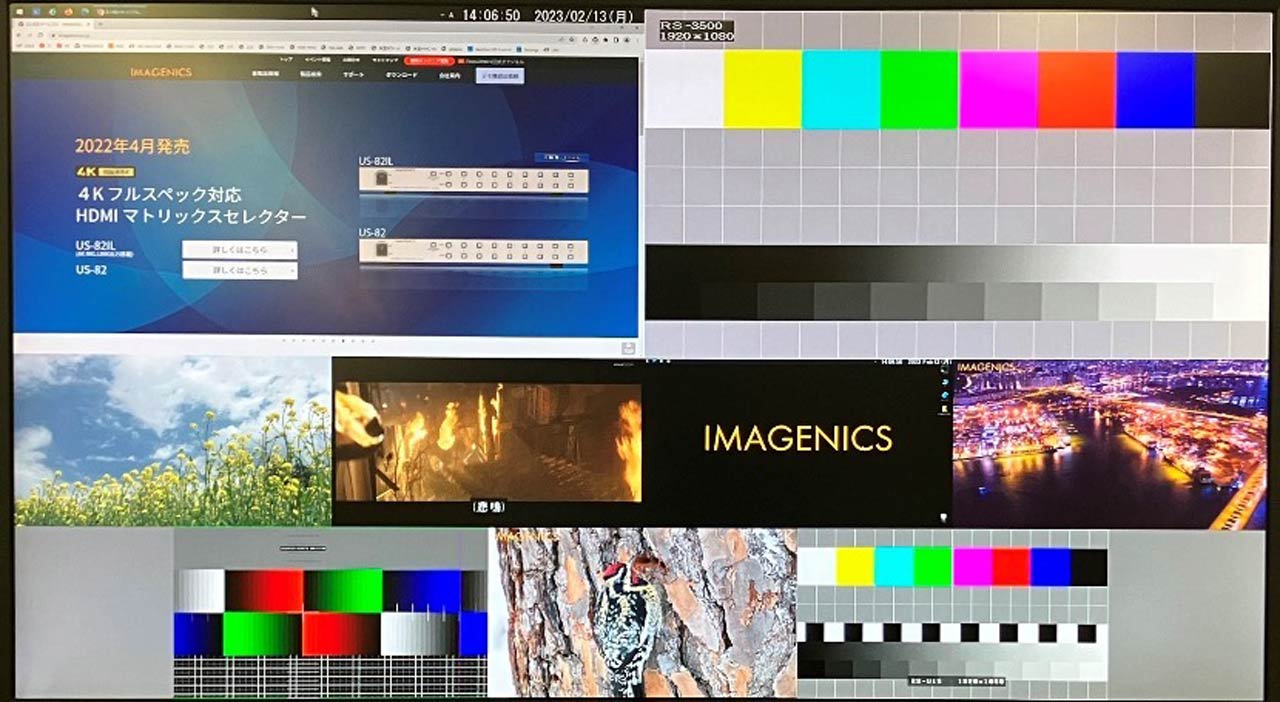The width and height of the screenshot is (1280, 702).
Task: Select the night city harbor video tile
Action: (1110, 443)
